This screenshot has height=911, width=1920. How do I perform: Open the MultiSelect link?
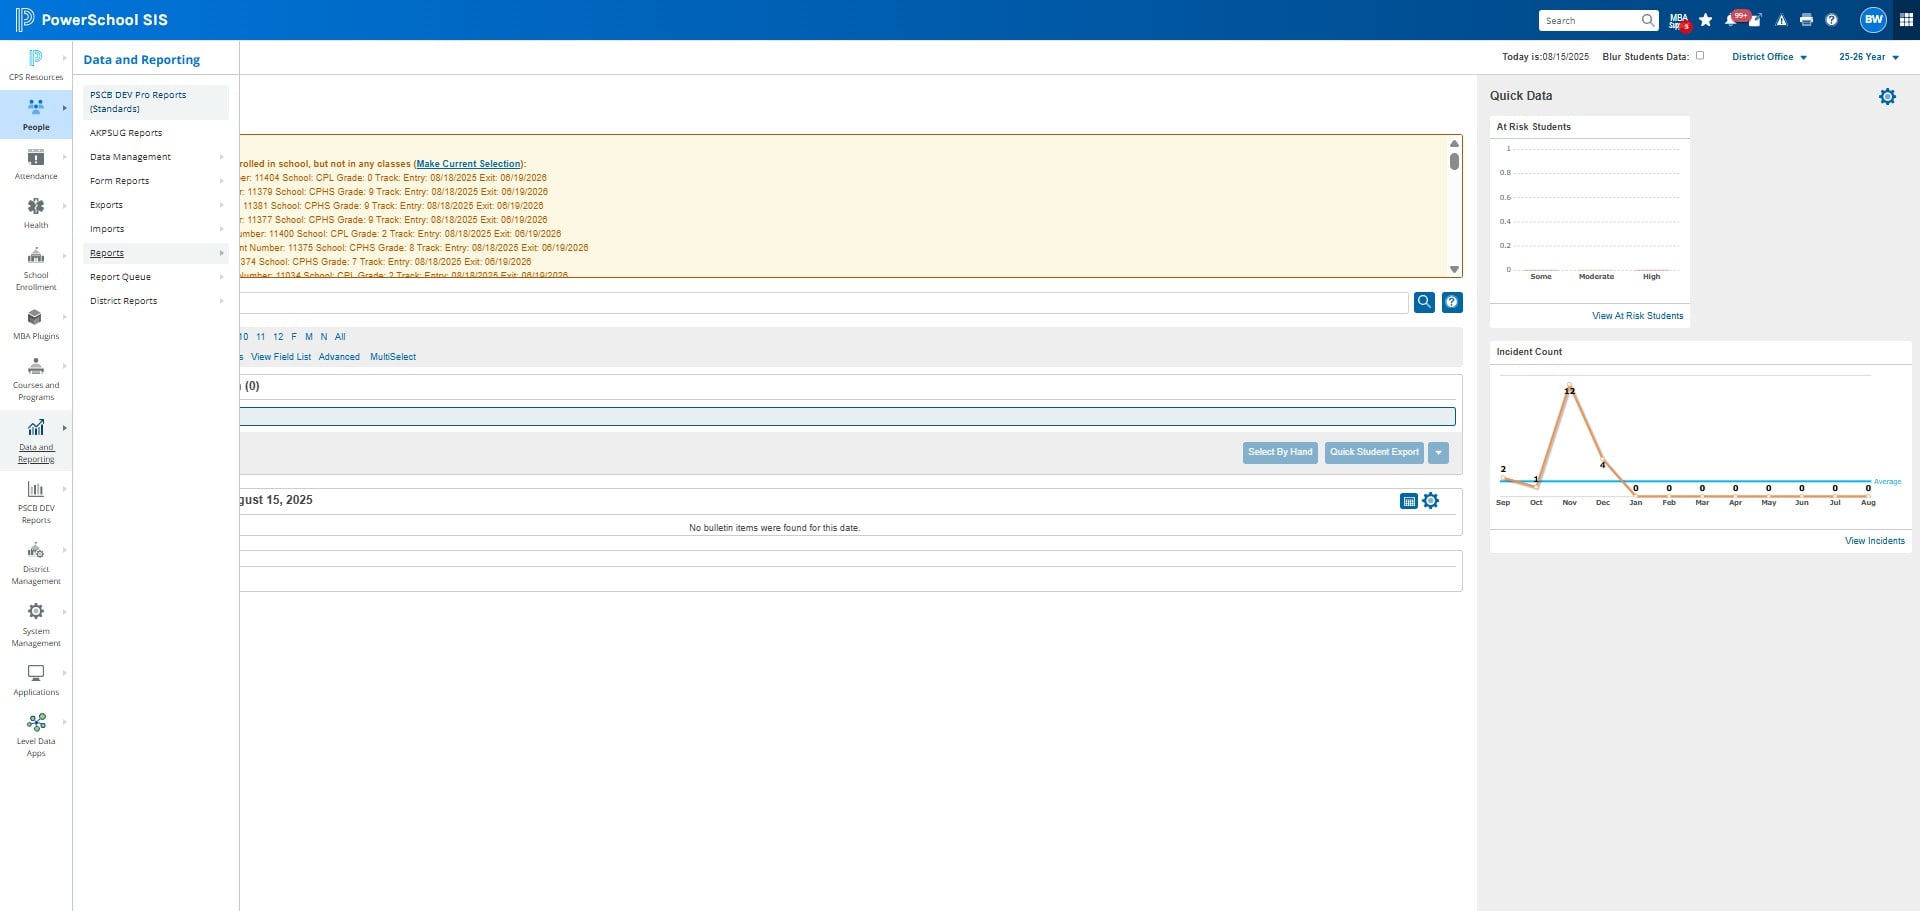(x=393, y=357)
